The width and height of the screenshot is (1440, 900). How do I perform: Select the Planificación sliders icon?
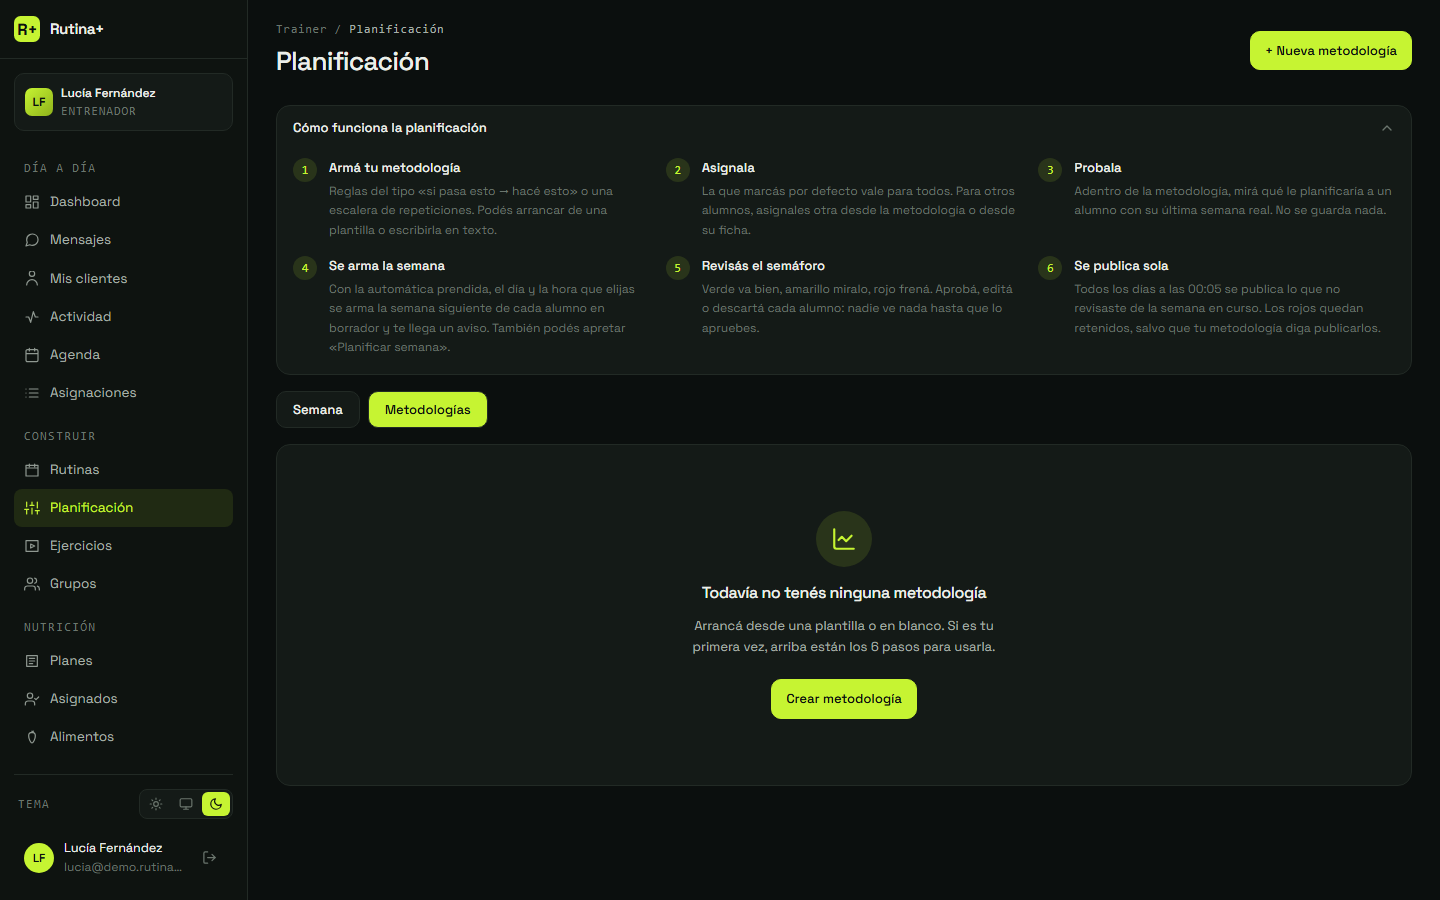[x=32, y=508]
